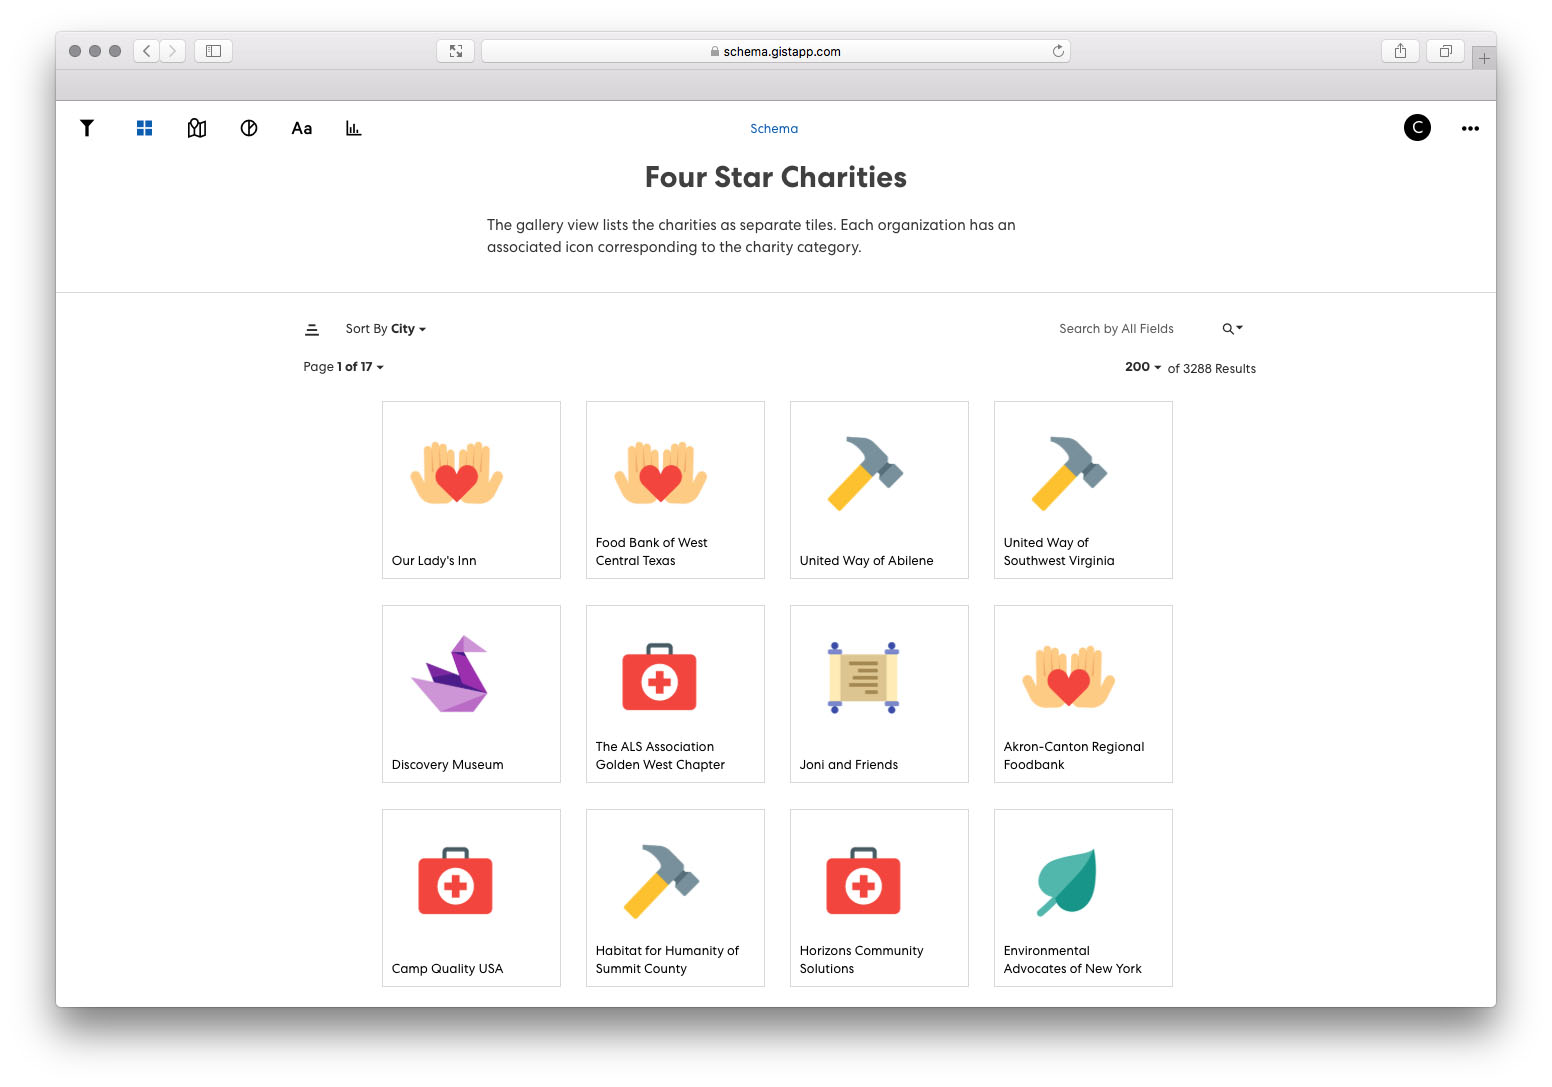Open a new tab with plus button

(x=1484, y=58)
